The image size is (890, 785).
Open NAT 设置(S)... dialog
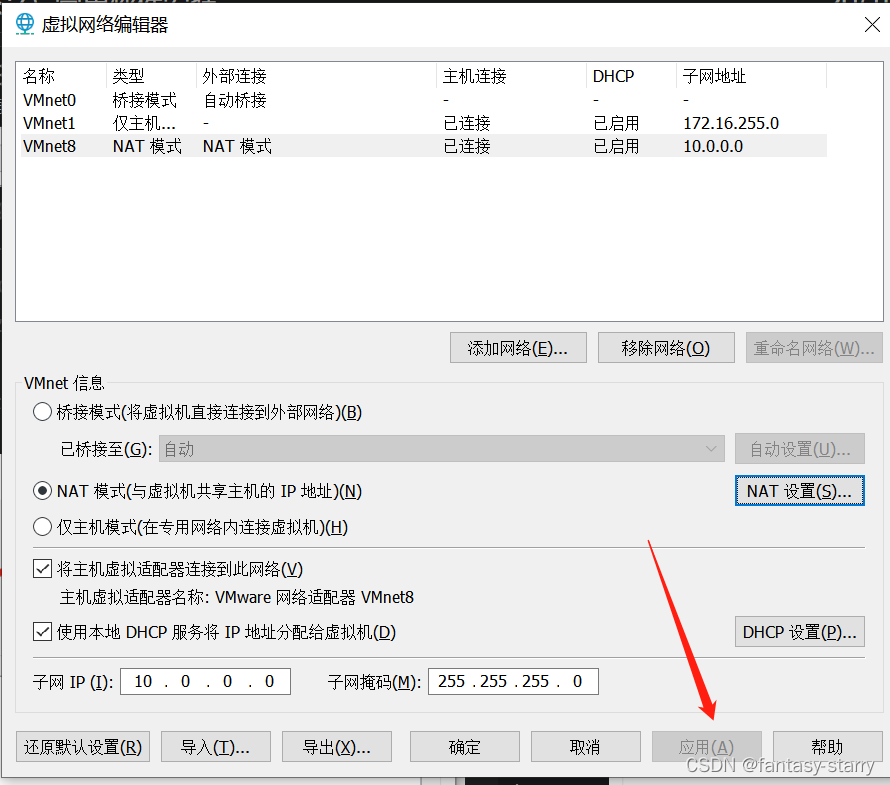[x=800, y=491]
